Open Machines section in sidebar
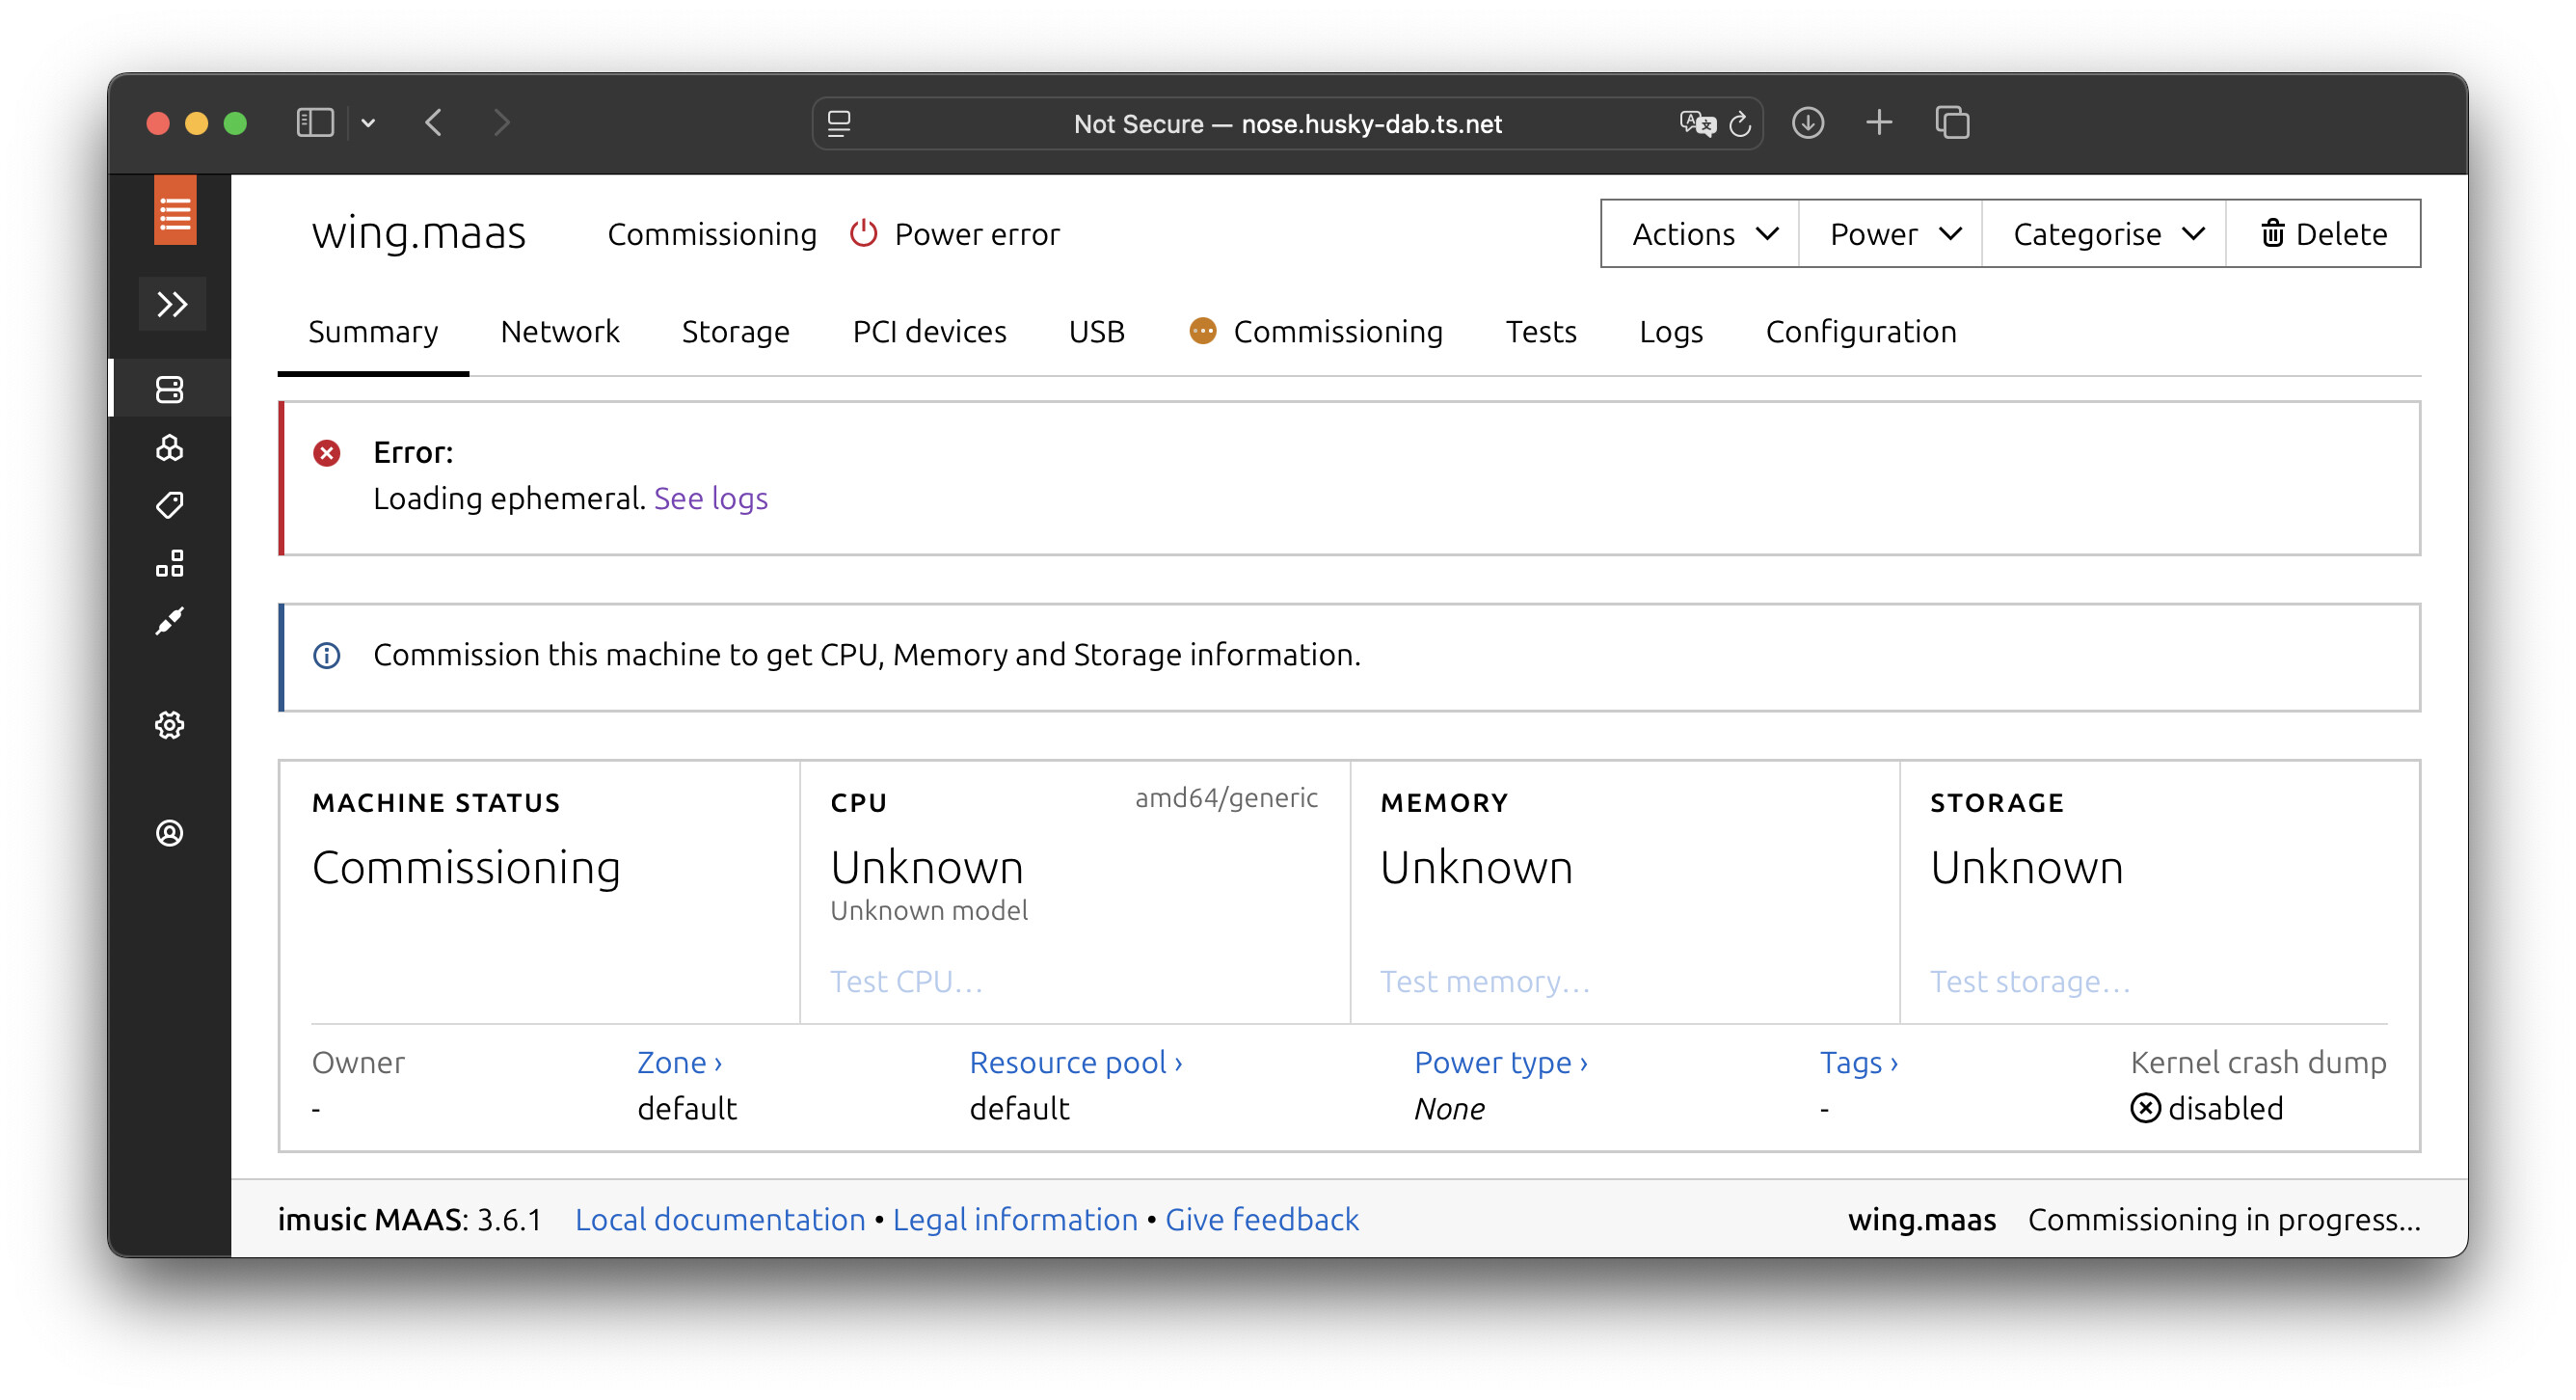The width and height of the screenshot is (2576, 1400). pos(170,389)
